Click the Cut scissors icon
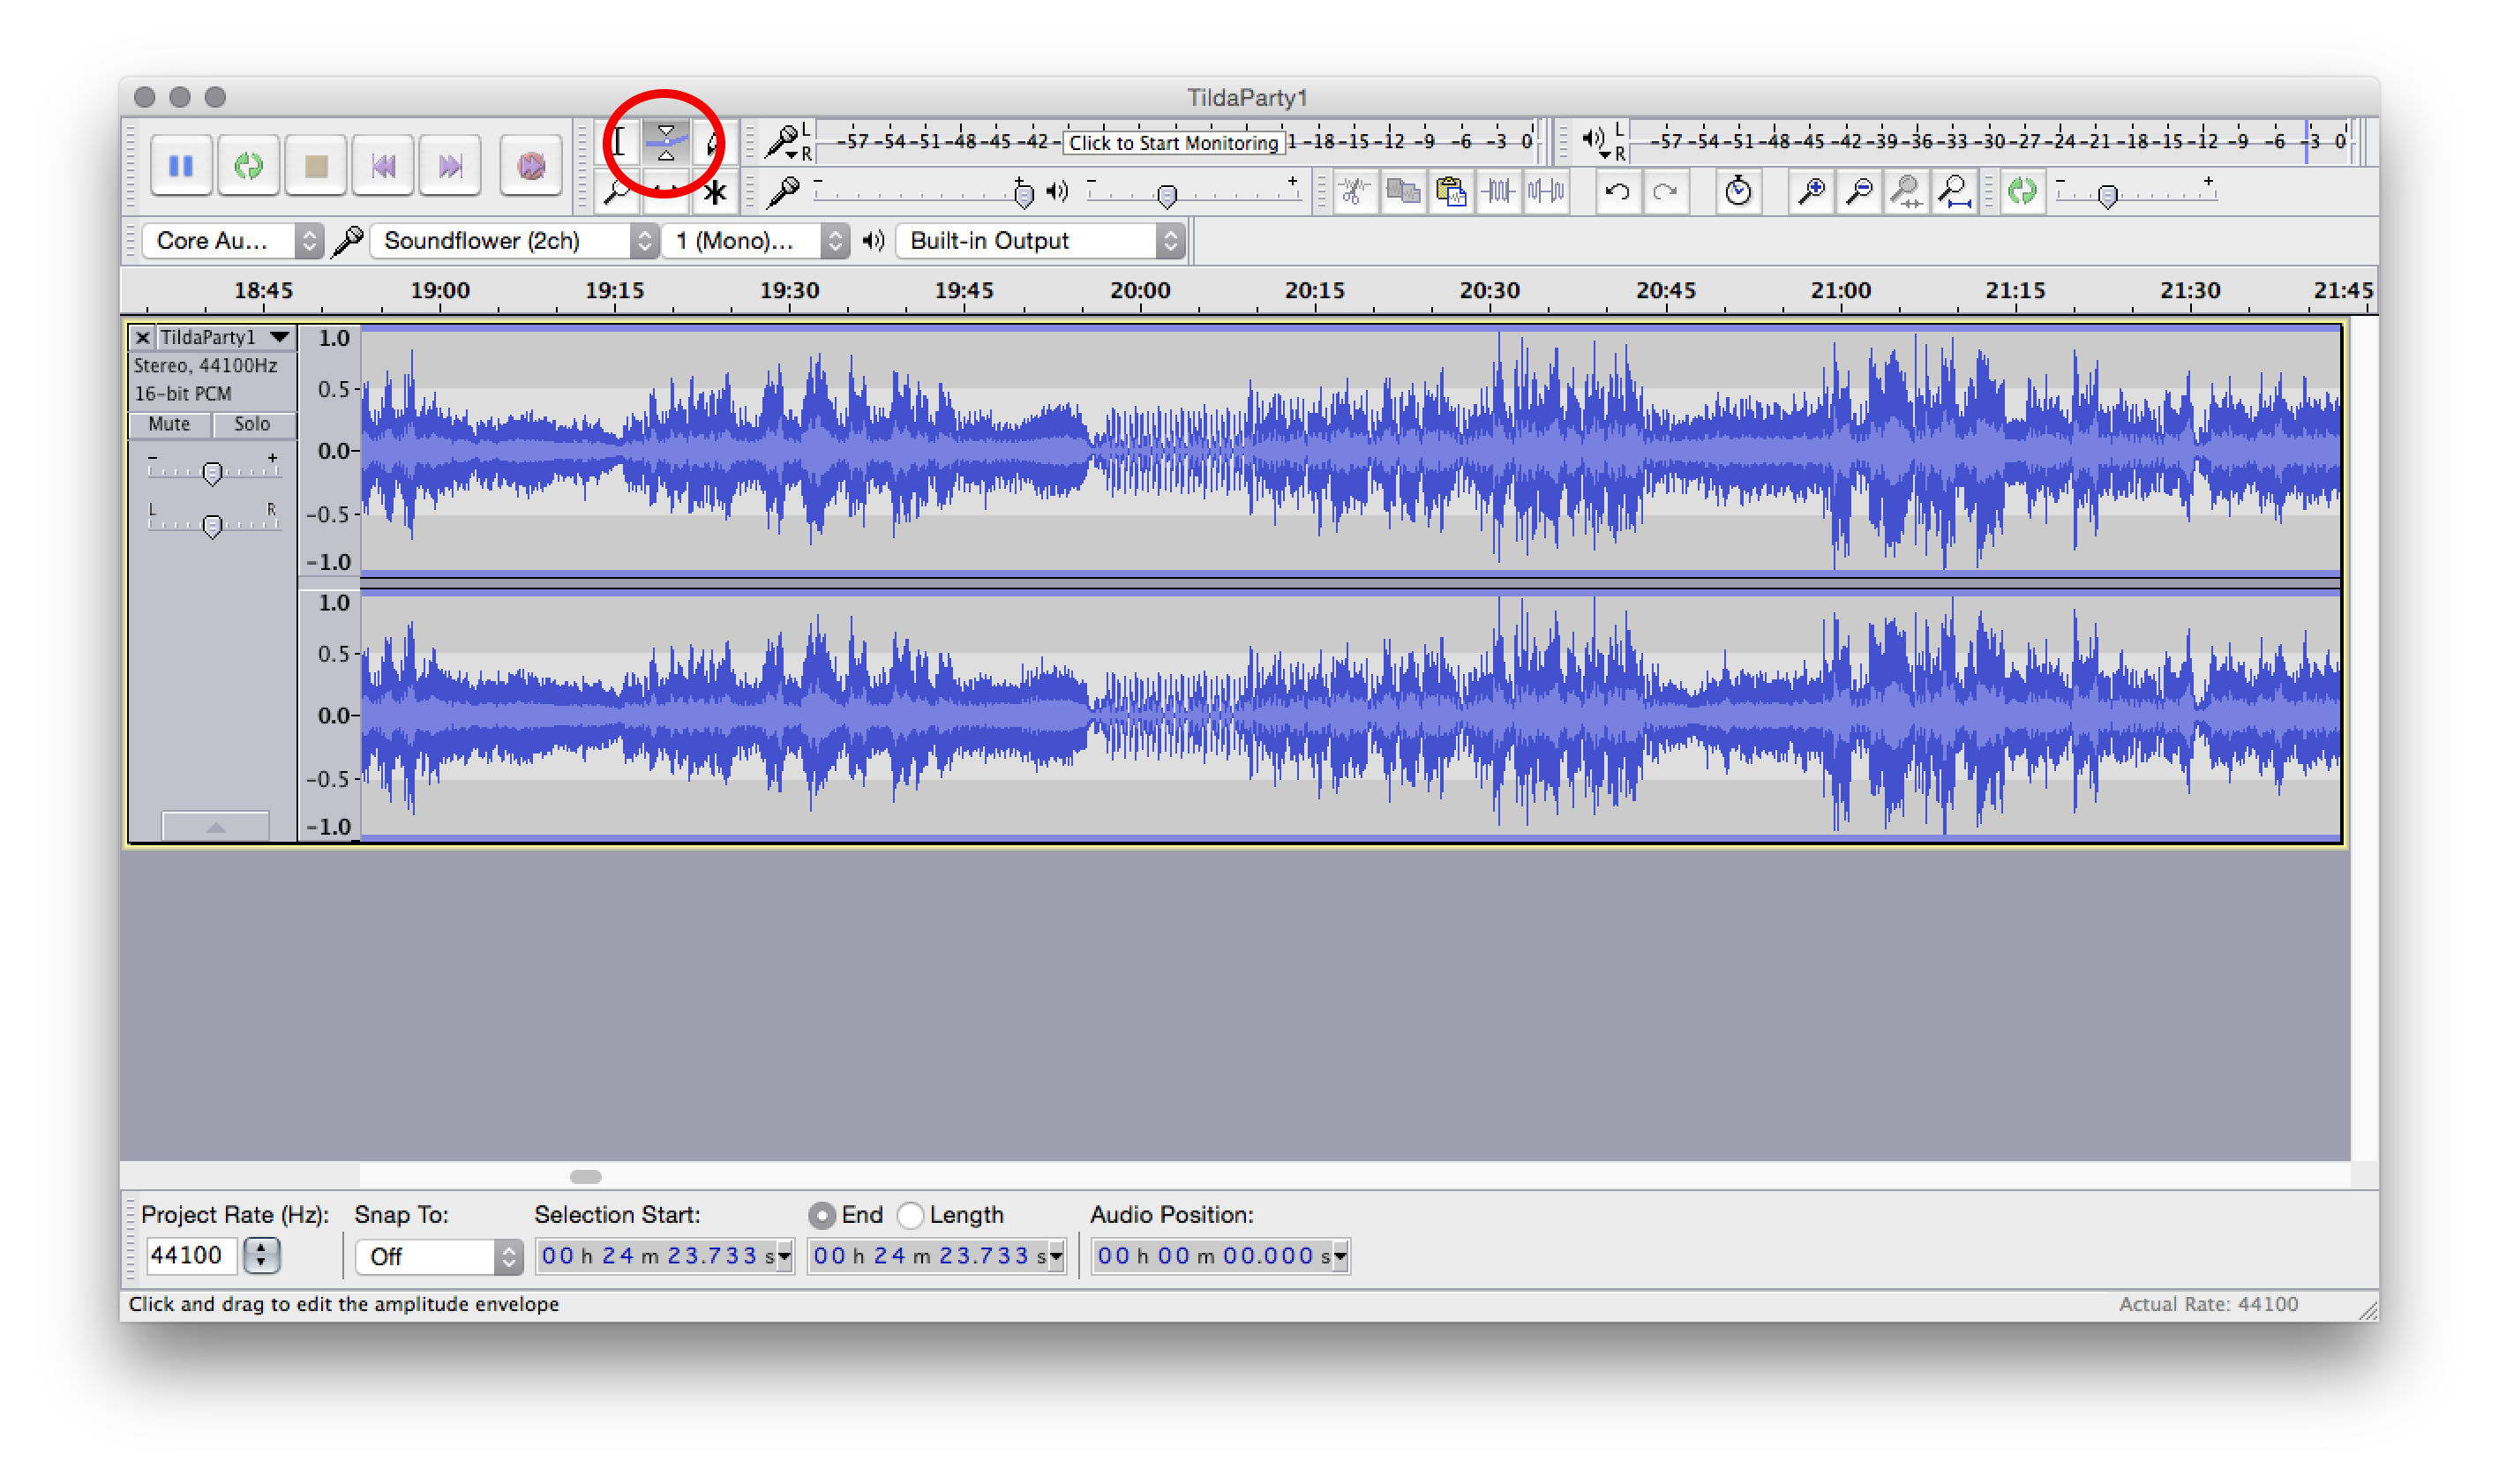This screenshot has height=1484, width=2499. click(1355, 191)
